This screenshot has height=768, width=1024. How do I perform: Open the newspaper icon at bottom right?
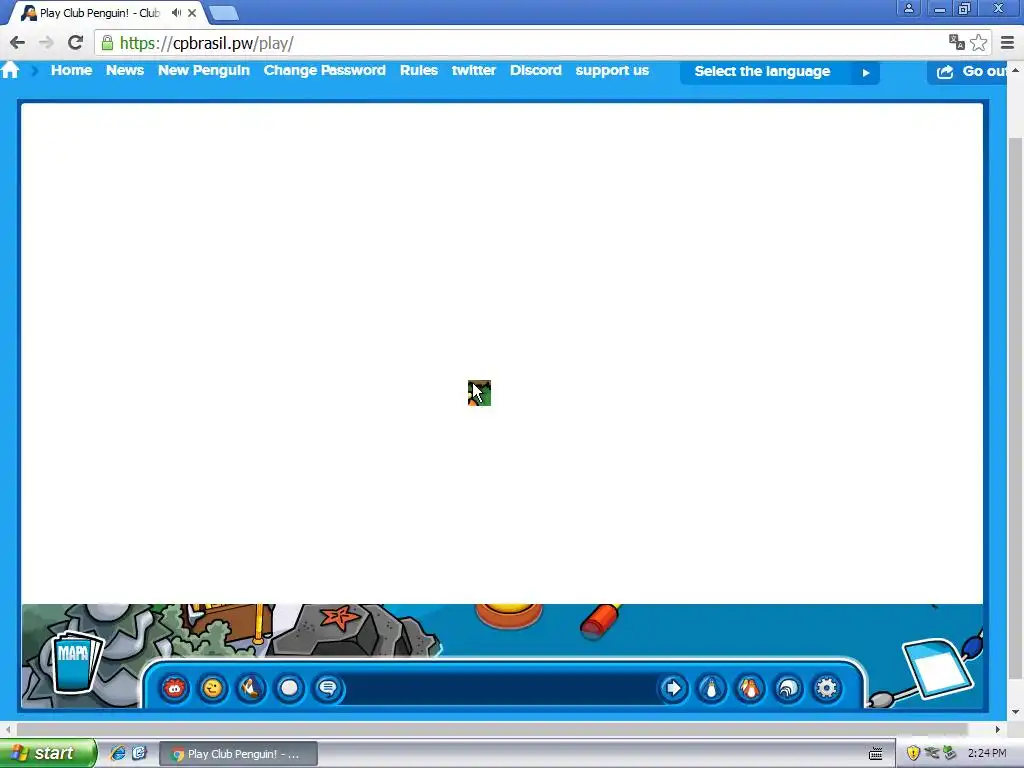coord(938,669)
